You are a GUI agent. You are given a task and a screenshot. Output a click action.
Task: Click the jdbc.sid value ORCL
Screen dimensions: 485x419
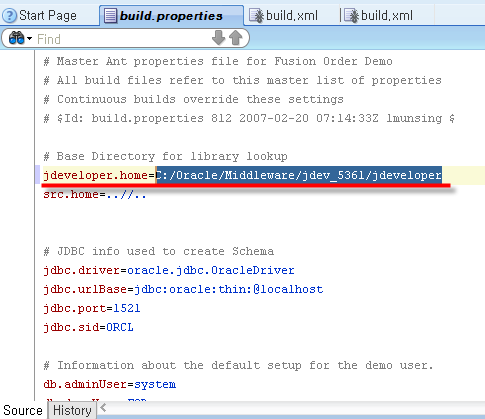pos(120,327)
